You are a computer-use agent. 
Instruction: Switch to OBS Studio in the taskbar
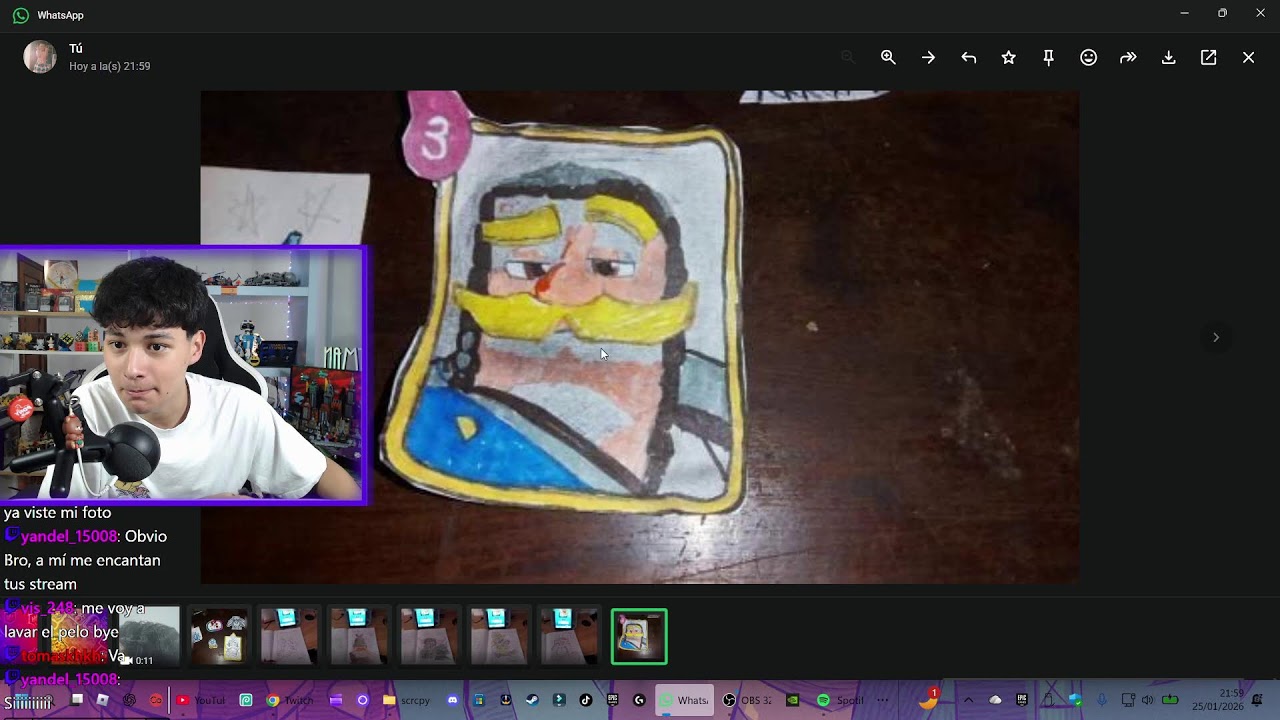pos(748,700)
